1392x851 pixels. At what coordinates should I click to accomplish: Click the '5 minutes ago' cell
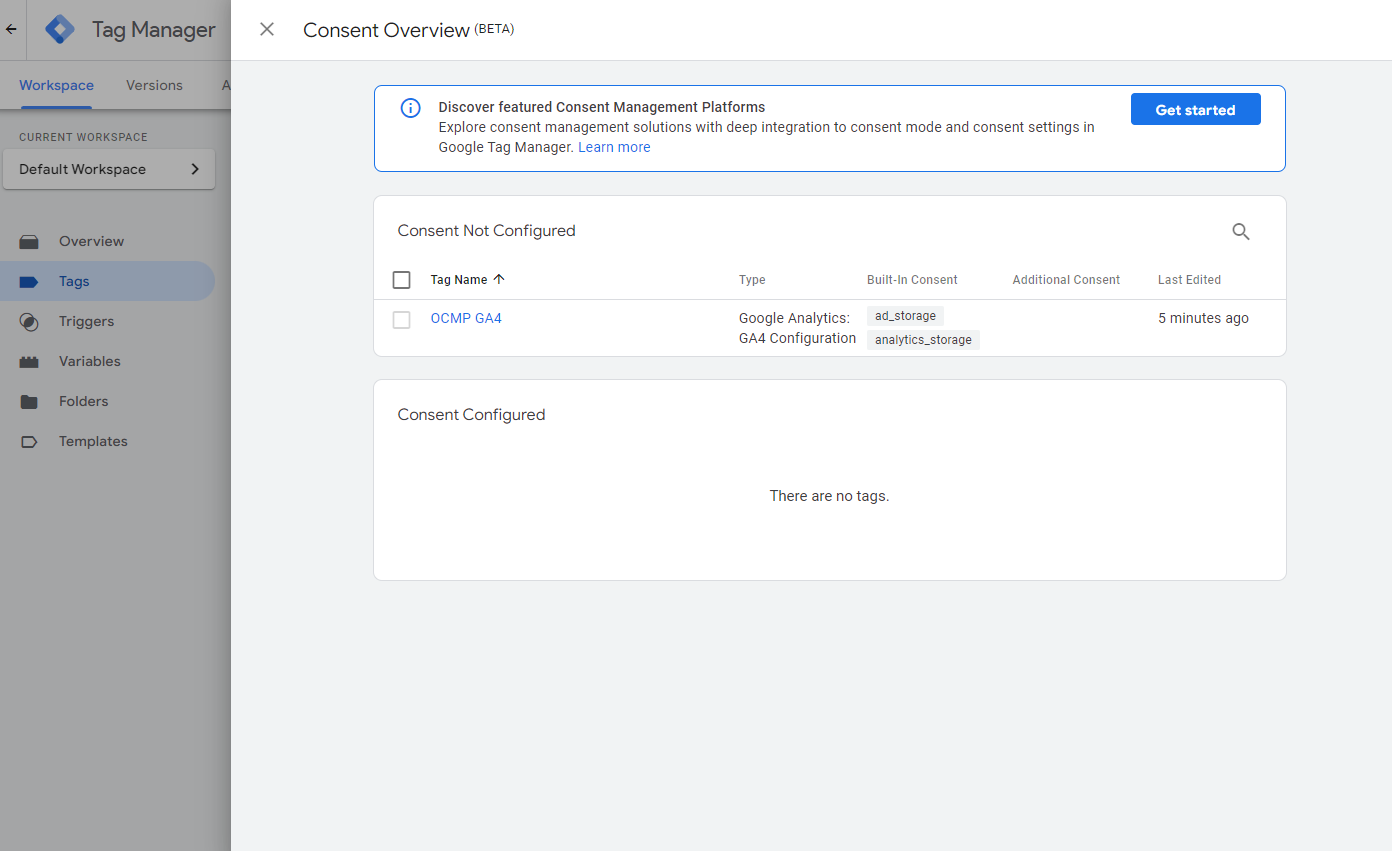[x=1203, y=318]
